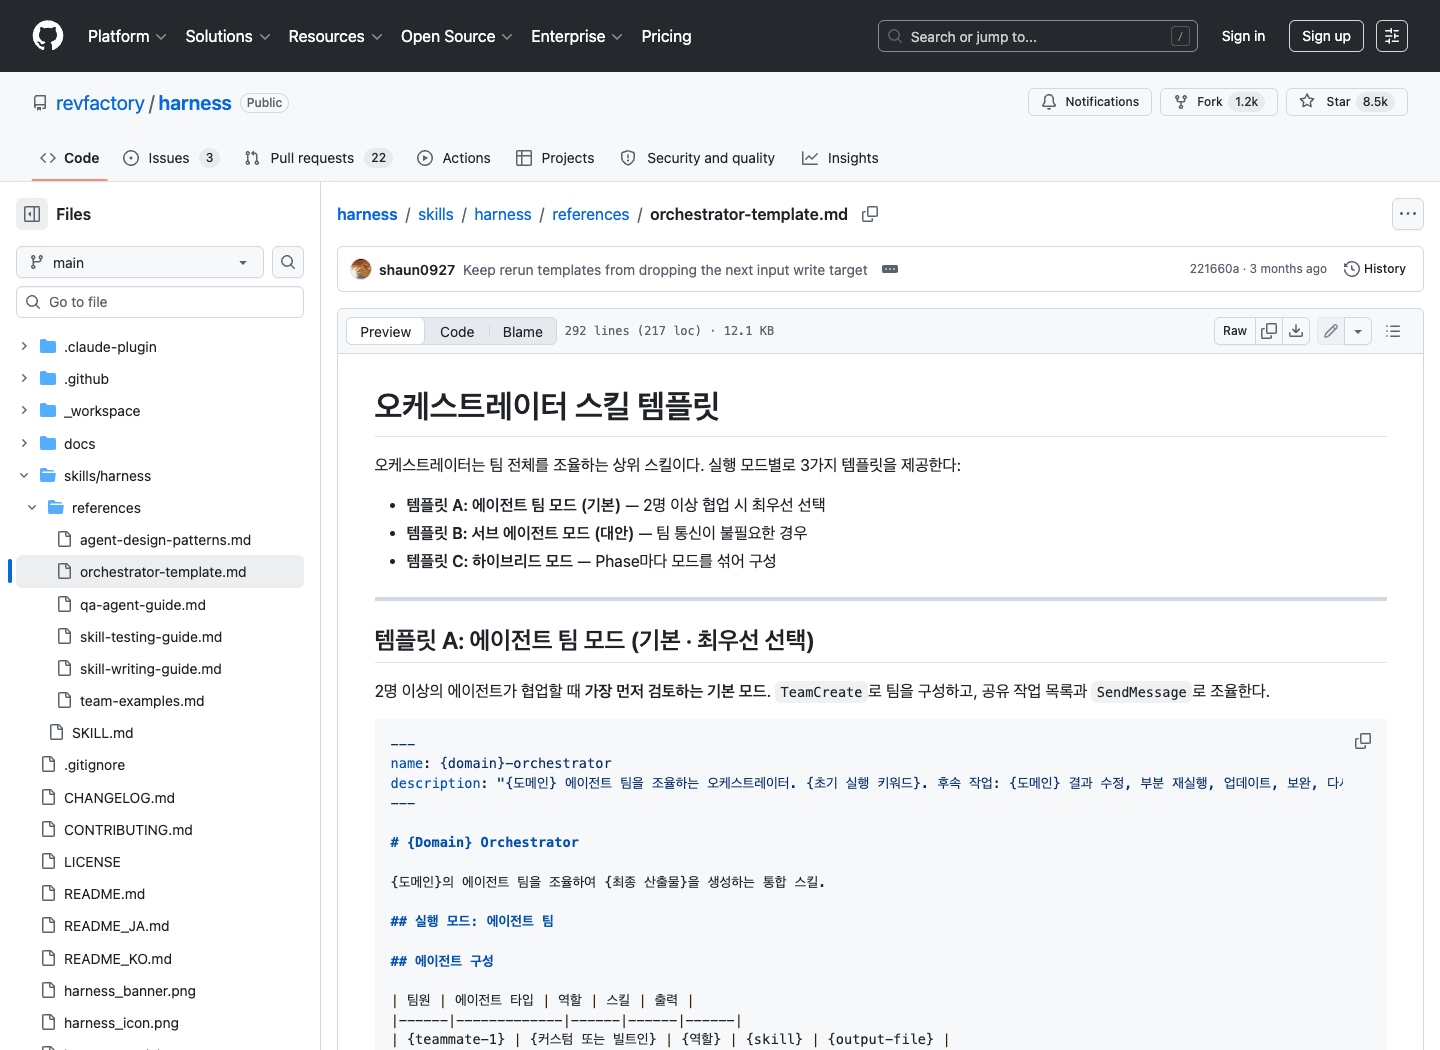Focus Go to file input
1440x1050 pixels.
(160, 302)
